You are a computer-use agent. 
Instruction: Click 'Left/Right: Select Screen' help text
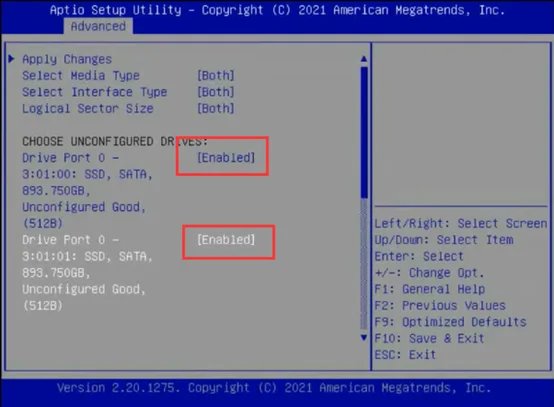point(461,223)
